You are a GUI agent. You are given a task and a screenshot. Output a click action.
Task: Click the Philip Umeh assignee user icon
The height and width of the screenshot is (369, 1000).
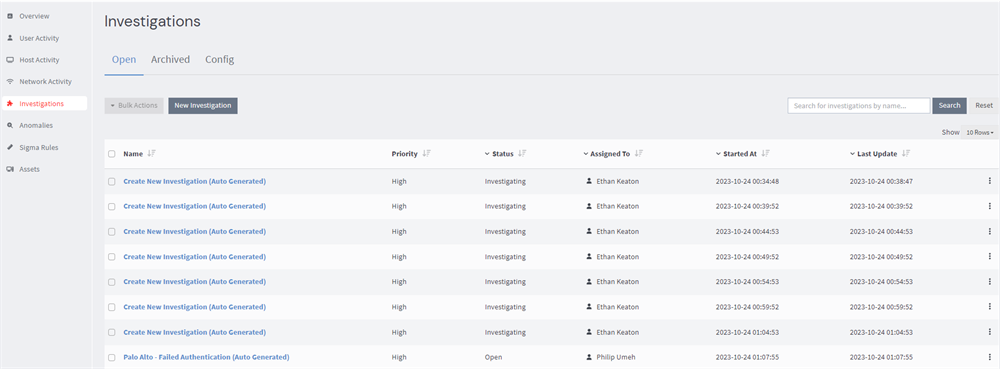pos(589,357)
